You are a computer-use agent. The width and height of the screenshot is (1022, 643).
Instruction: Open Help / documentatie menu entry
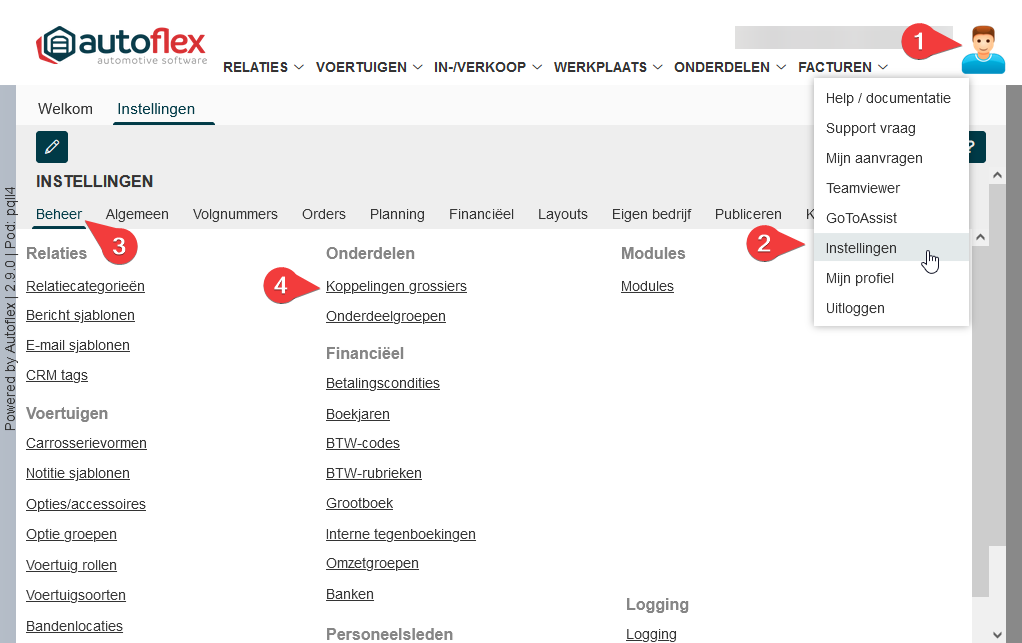point(888,98)
